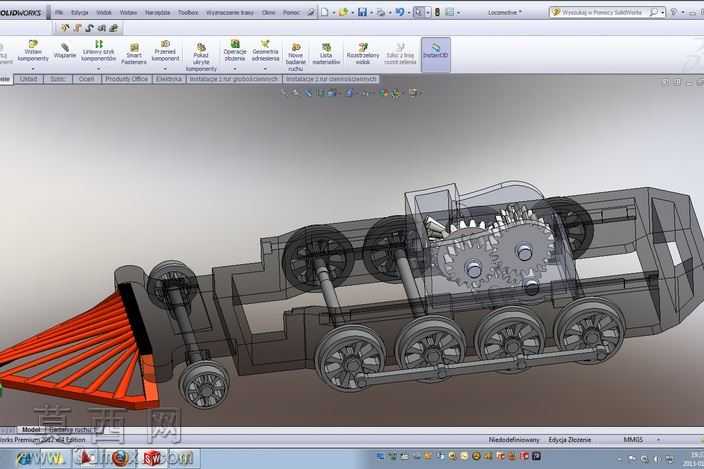Toggle the InstantSD button
Screen dimensions: 704x469
(x=436, y=54)
